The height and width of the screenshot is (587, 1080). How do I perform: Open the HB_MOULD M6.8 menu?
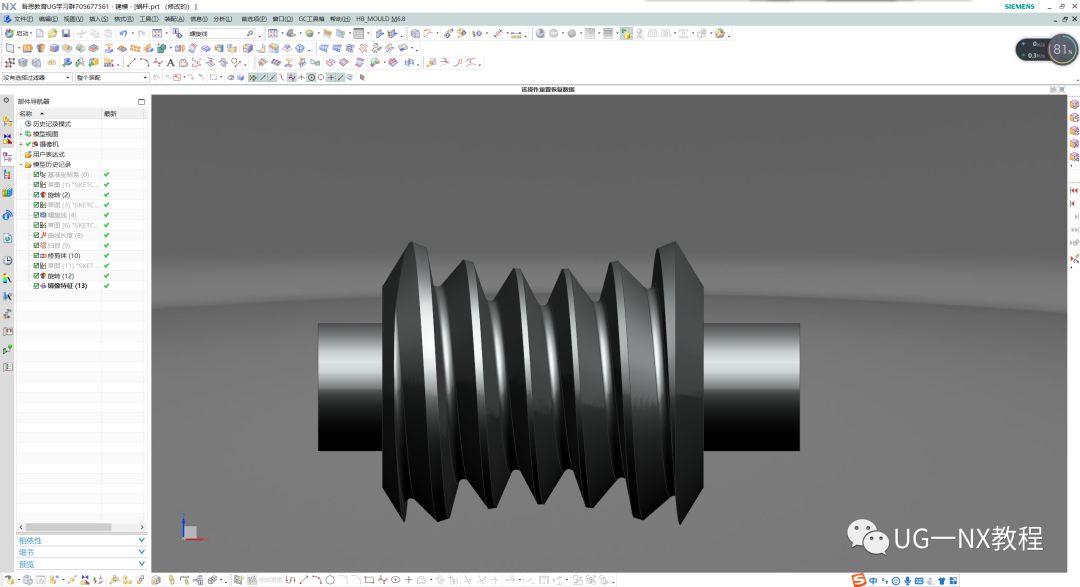pyautogui.click(x=380, y=19)
